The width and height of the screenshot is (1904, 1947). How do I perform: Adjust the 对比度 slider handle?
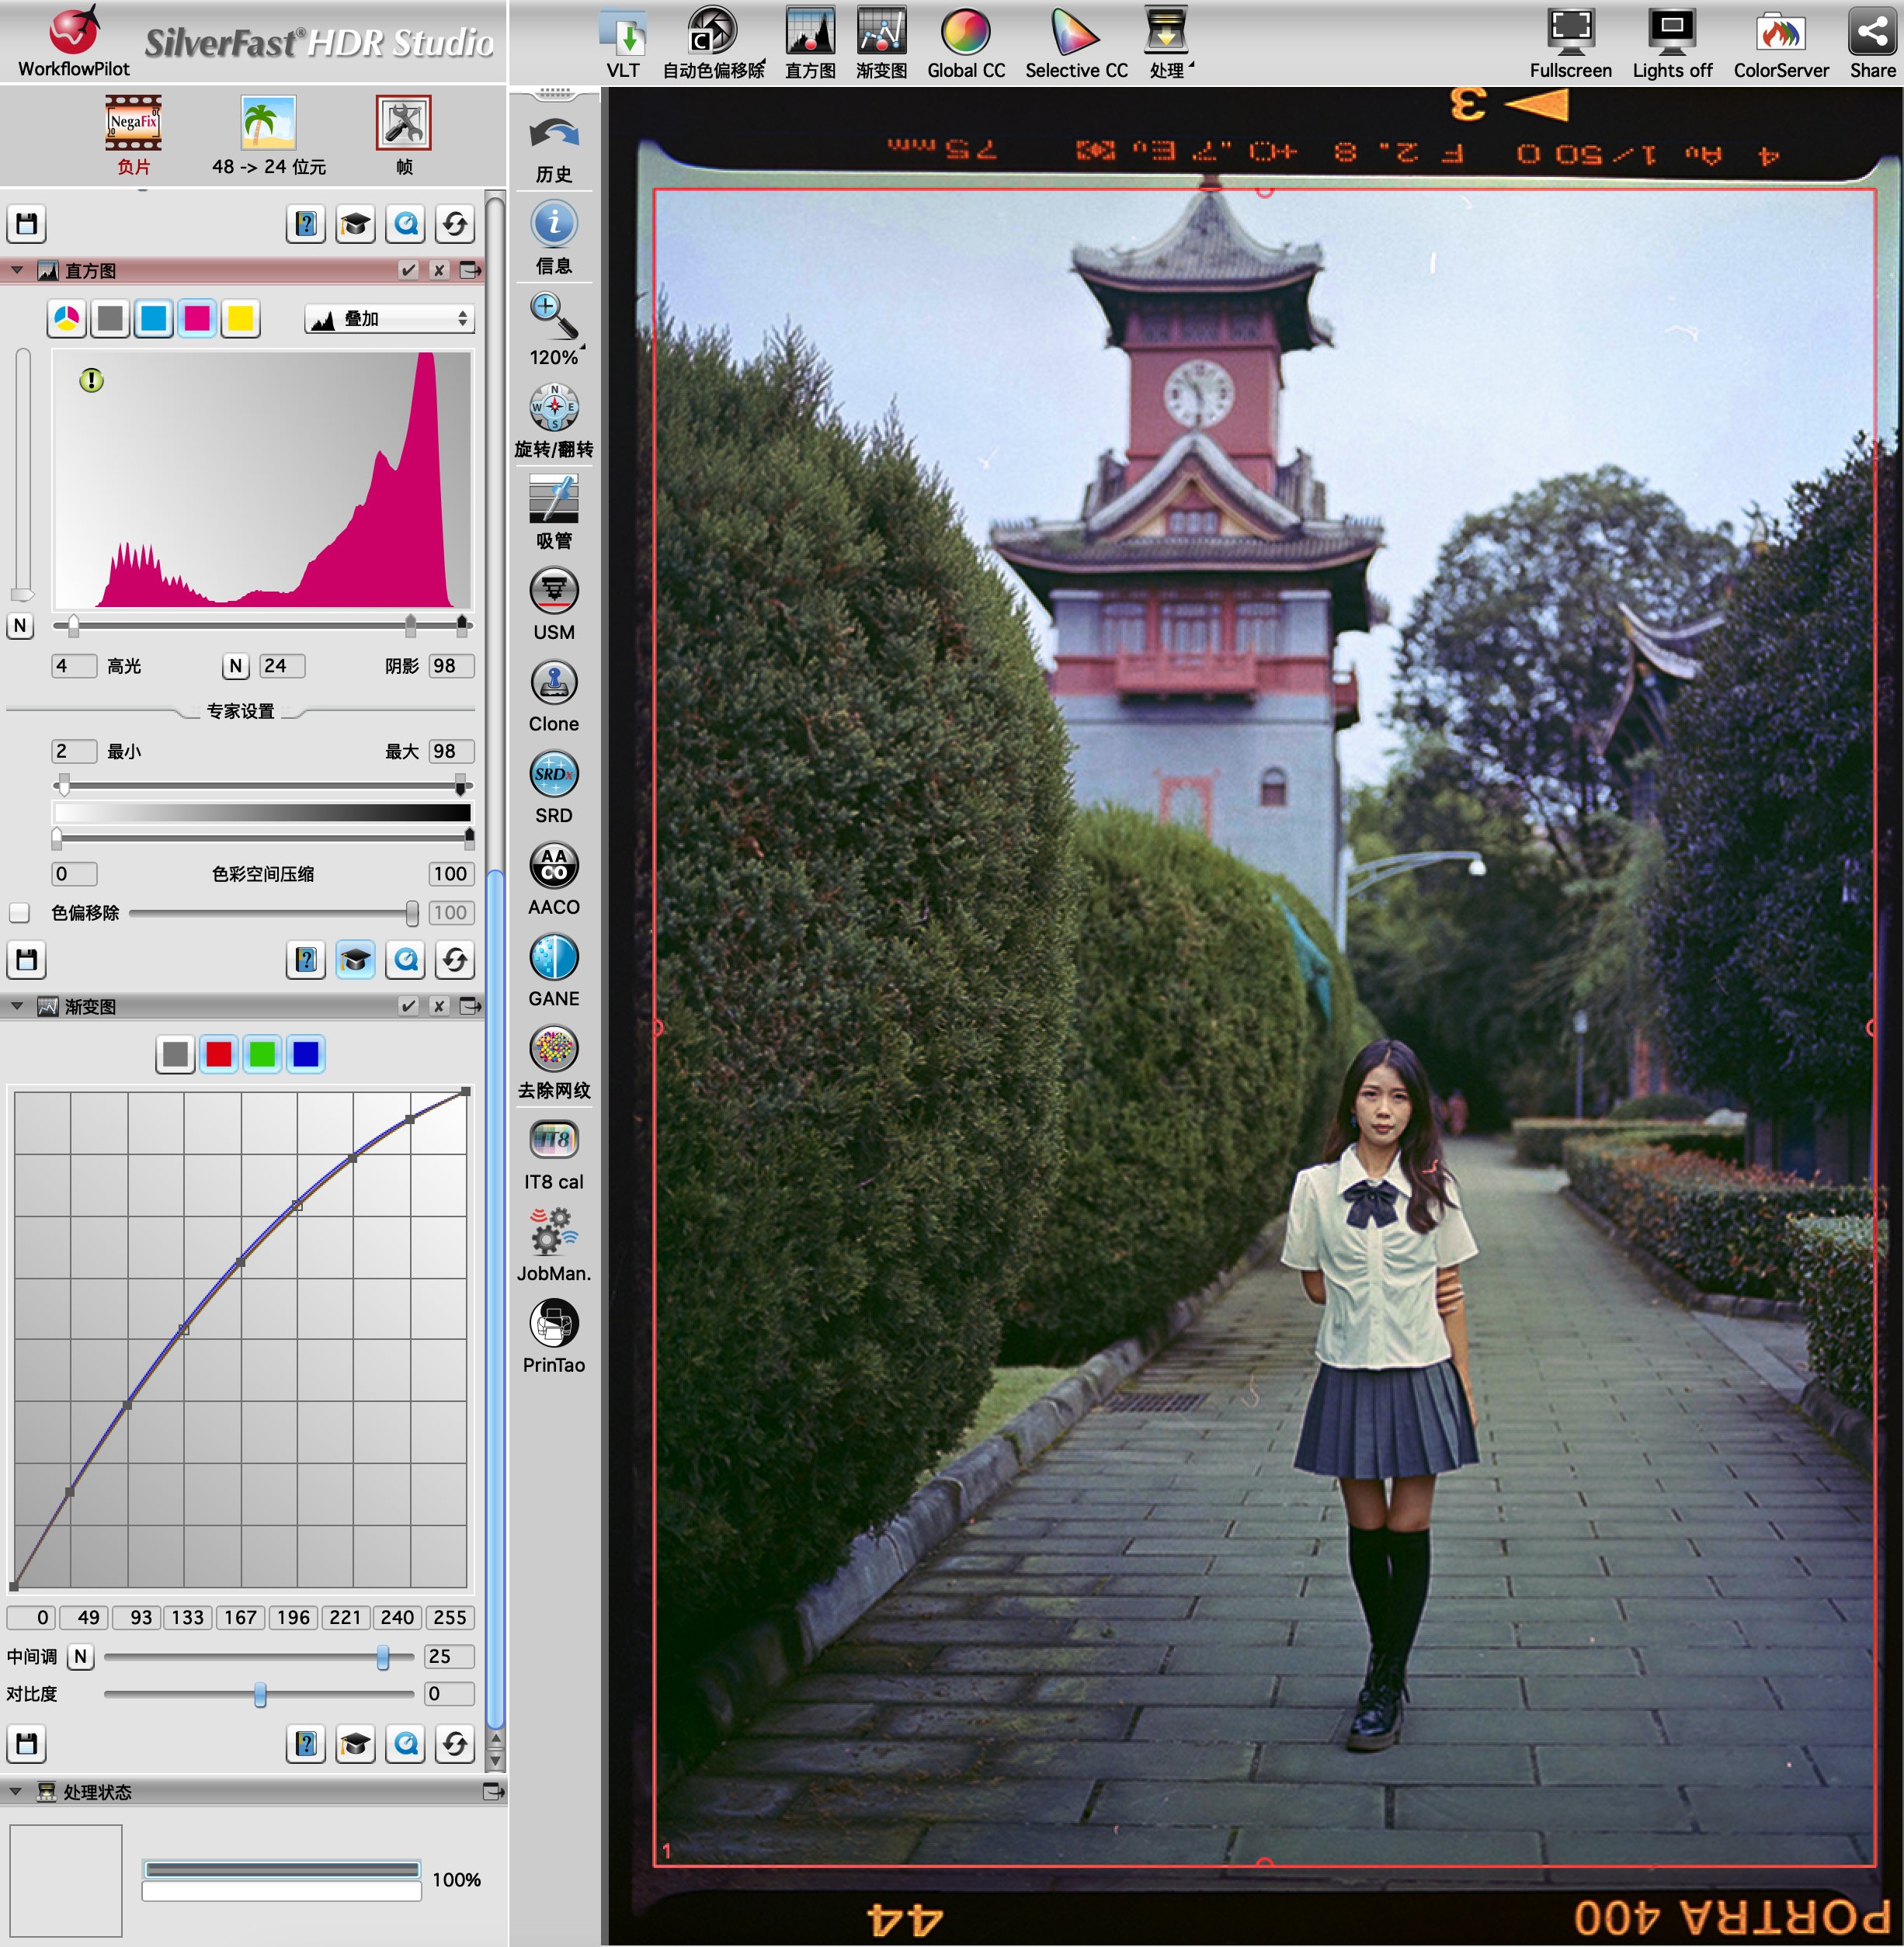coord(260,1695)
